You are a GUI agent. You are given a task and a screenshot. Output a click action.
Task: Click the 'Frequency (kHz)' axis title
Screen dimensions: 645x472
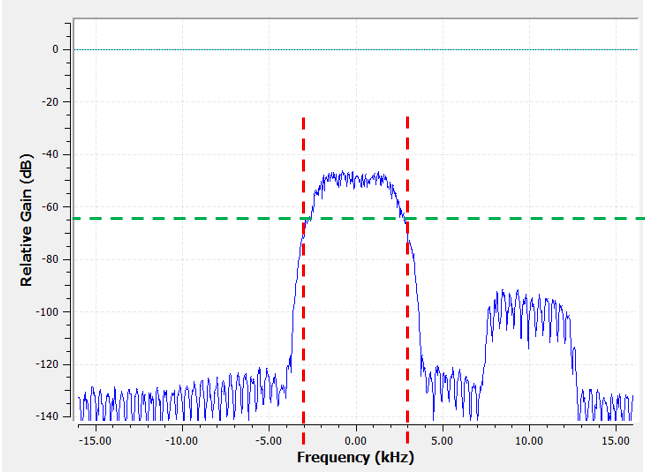pos(354,458)
